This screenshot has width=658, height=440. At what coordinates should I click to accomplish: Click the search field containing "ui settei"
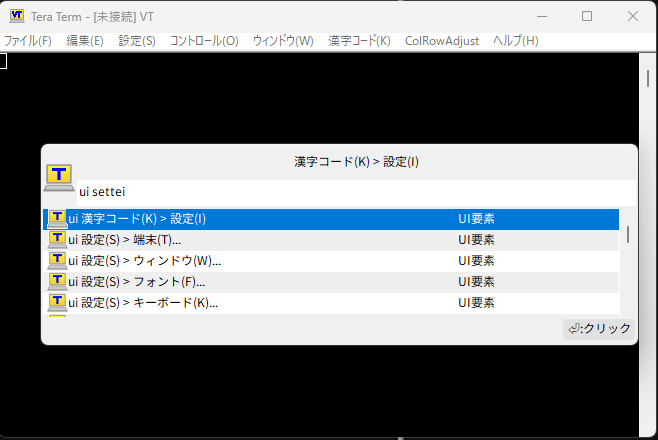pyautogui.click(x=350, y=191)
